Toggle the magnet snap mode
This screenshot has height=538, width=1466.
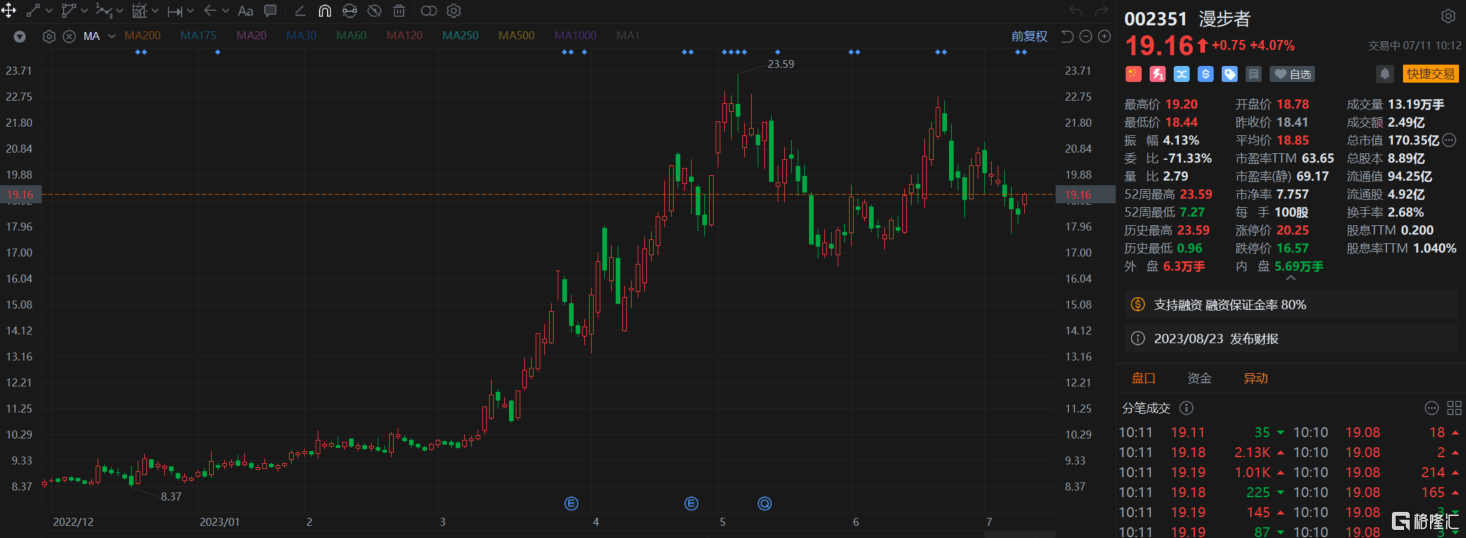325,11
